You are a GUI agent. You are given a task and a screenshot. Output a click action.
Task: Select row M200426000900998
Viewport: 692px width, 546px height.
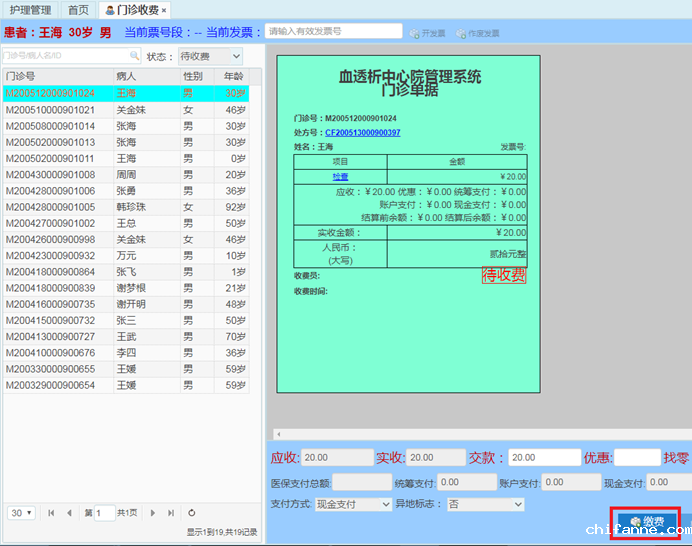pos(126,239)
